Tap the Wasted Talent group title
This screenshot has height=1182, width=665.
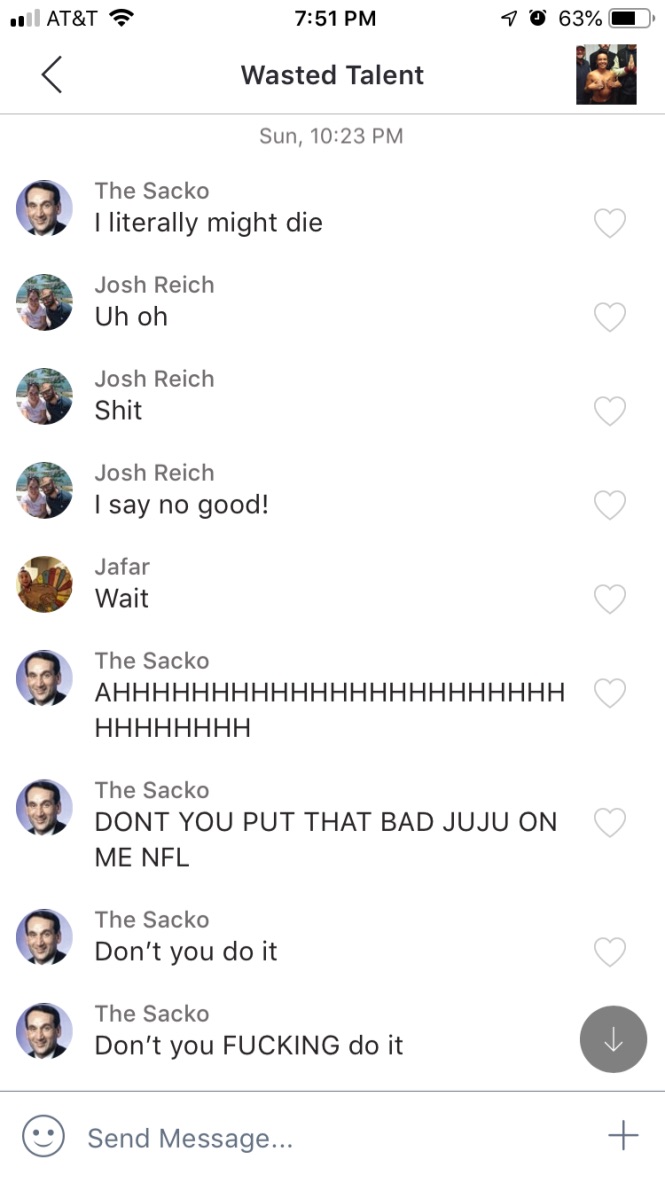point(332,75)
